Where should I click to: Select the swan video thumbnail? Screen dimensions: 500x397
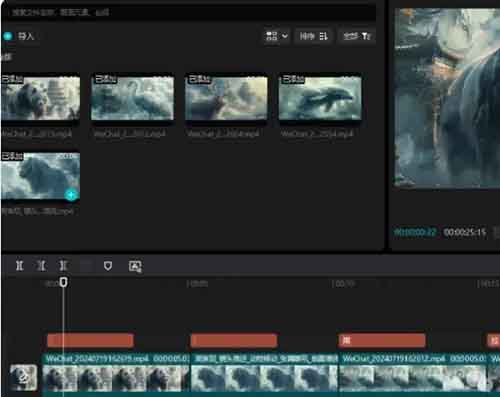click(132, 98)
